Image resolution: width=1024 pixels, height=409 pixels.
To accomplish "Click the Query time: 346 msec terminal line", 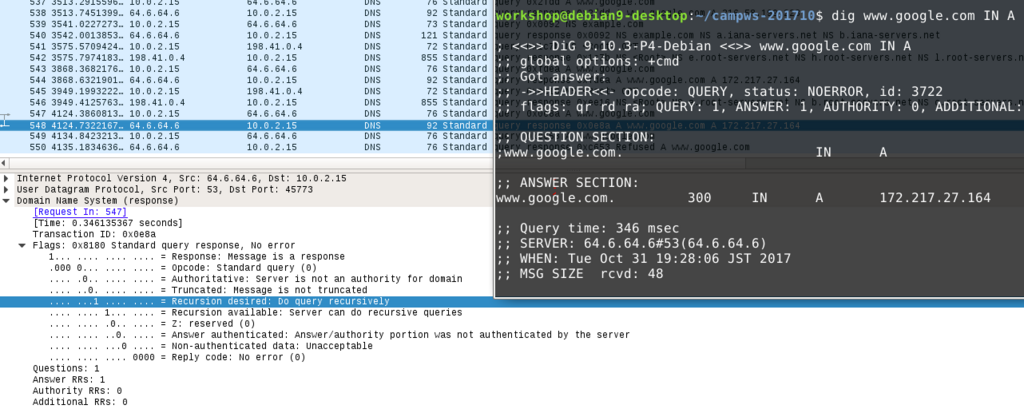I will point(588,229).
